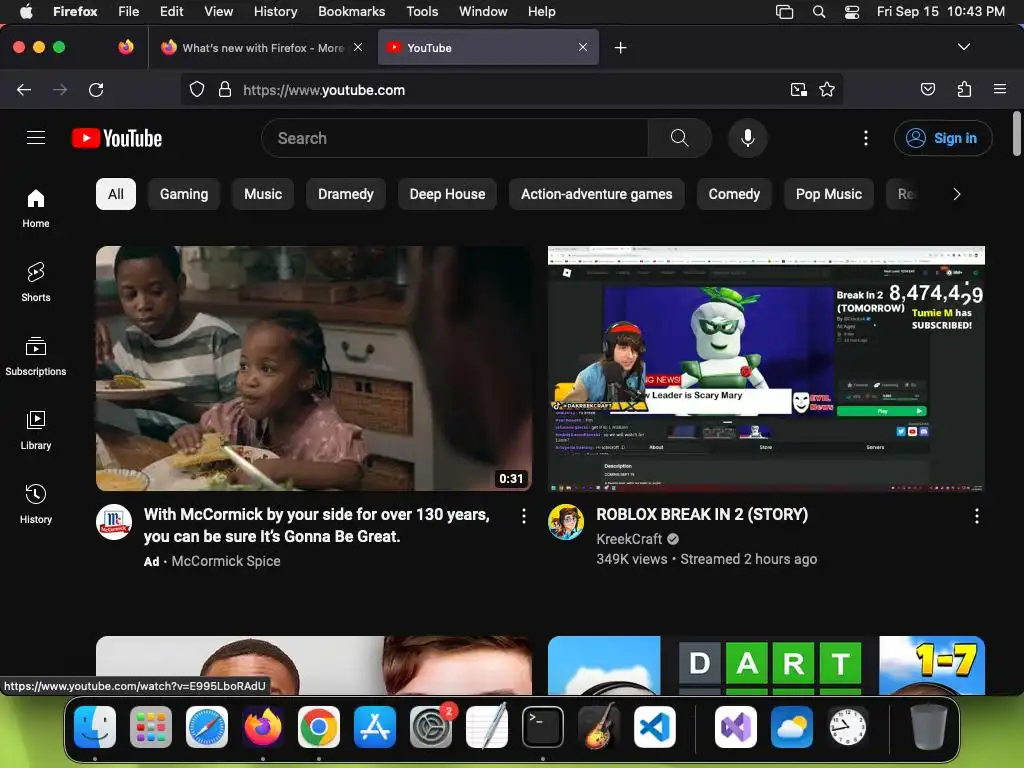Screen dimensions: 1024x768
Task: Click the YouTube logo
Action: [117, 138]
